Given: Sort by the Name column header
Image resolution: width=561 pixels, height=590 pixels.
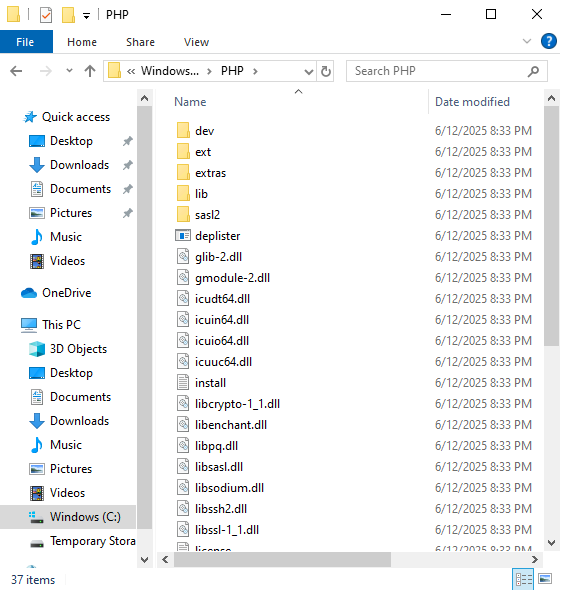Looking at the screenshot, I should point(190,102).
